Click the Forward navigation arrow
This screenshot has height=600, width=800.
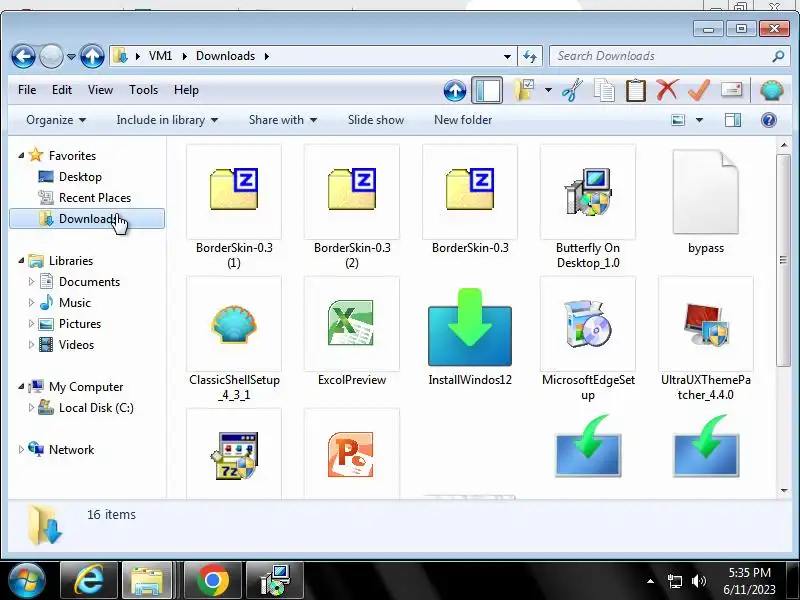click(51, 56)
